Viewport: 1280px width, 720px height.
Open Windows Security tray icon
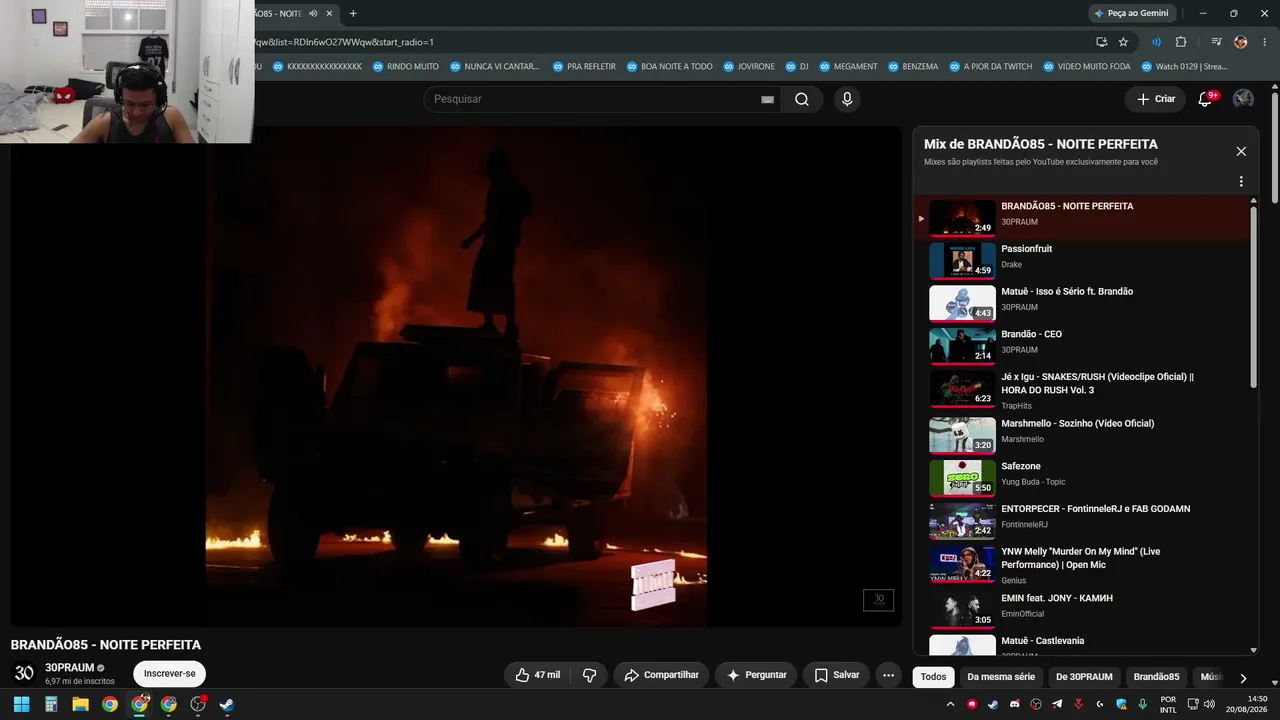click(x=1121, y=704)
